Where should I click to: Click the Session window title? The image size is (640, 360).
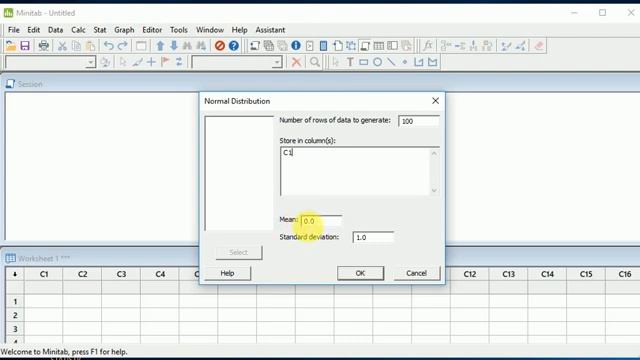30,84
